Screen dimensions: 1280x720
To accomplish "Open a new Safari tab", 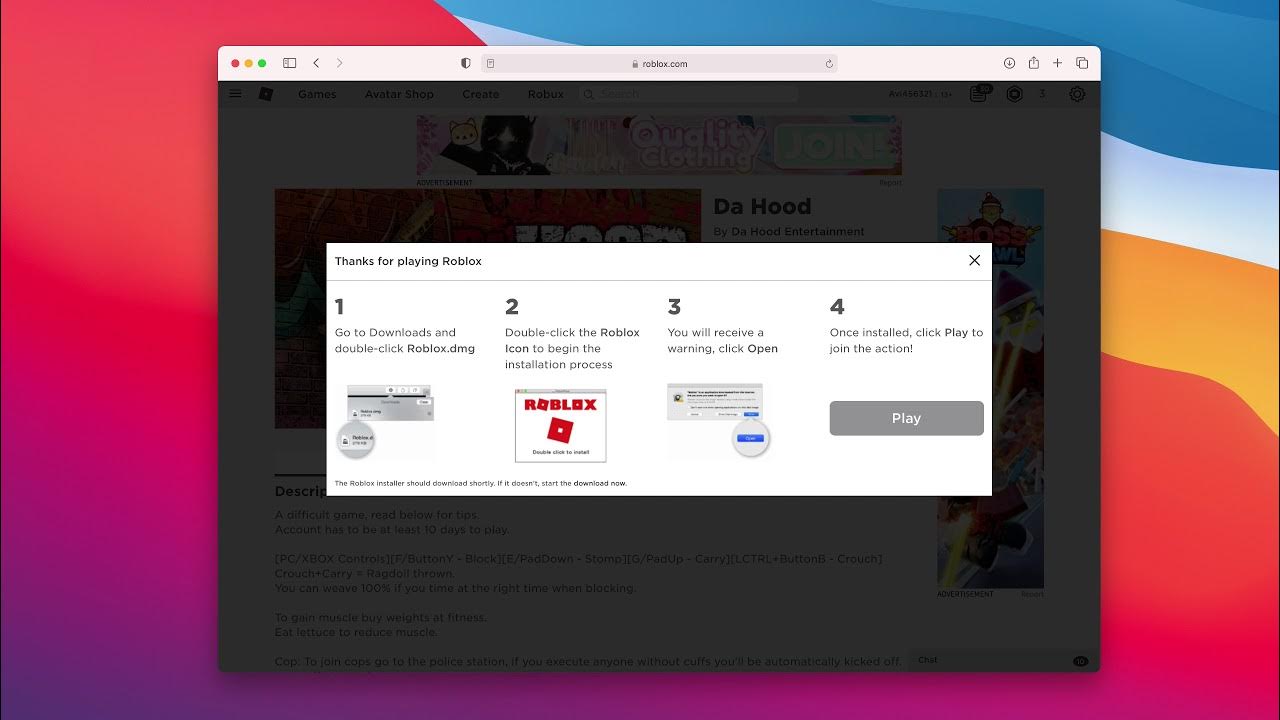I will pyautogui.click(x=1057, y=63).
